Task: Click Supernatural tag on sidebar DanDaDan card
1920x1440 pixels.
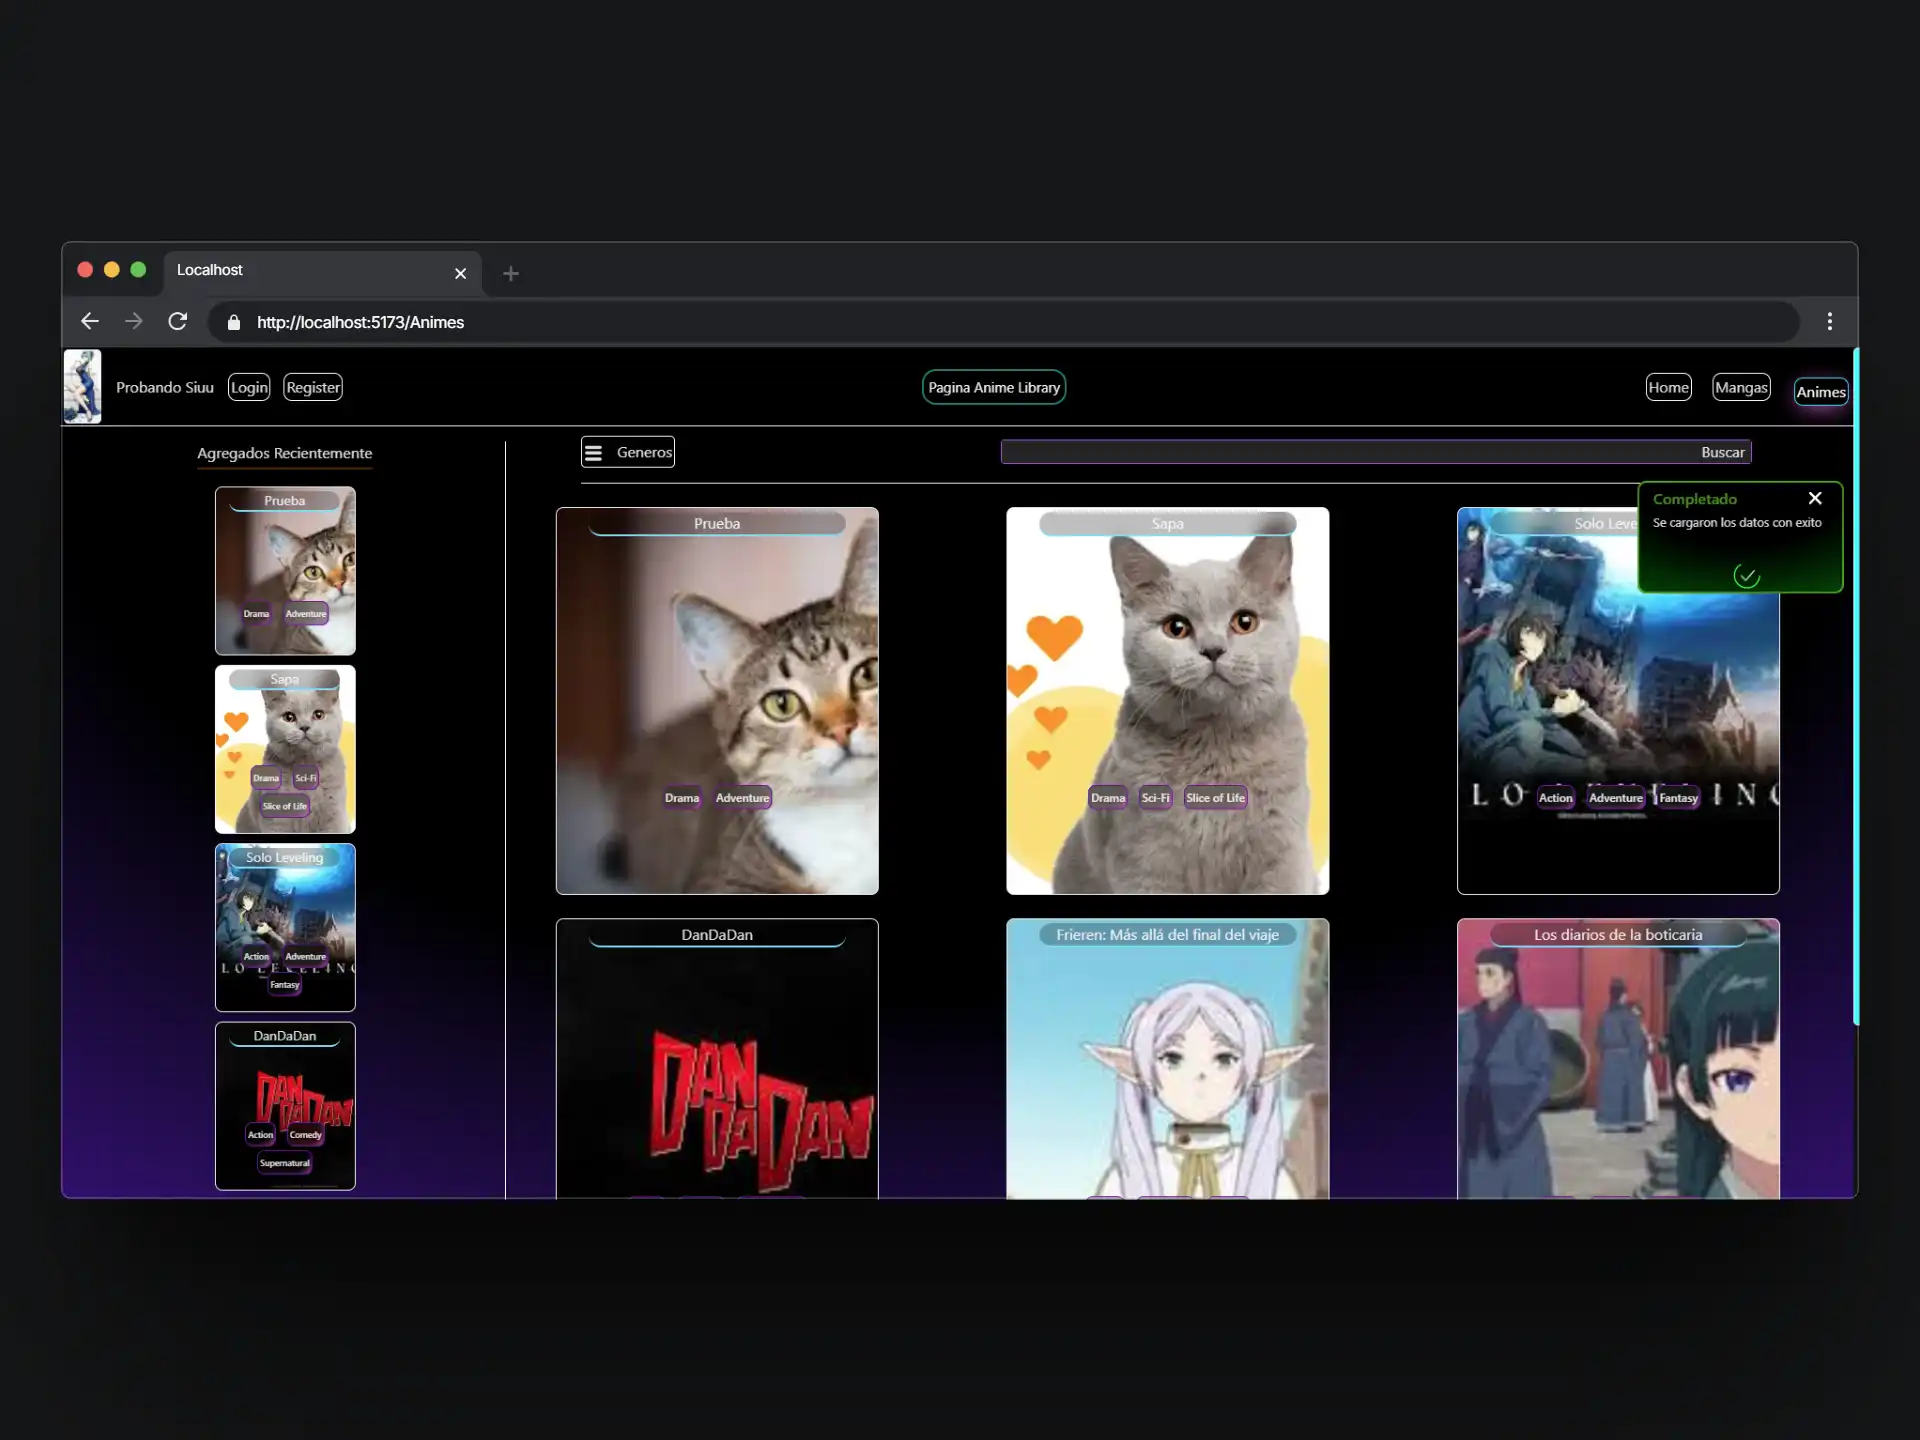Action: click(285, 1163)
